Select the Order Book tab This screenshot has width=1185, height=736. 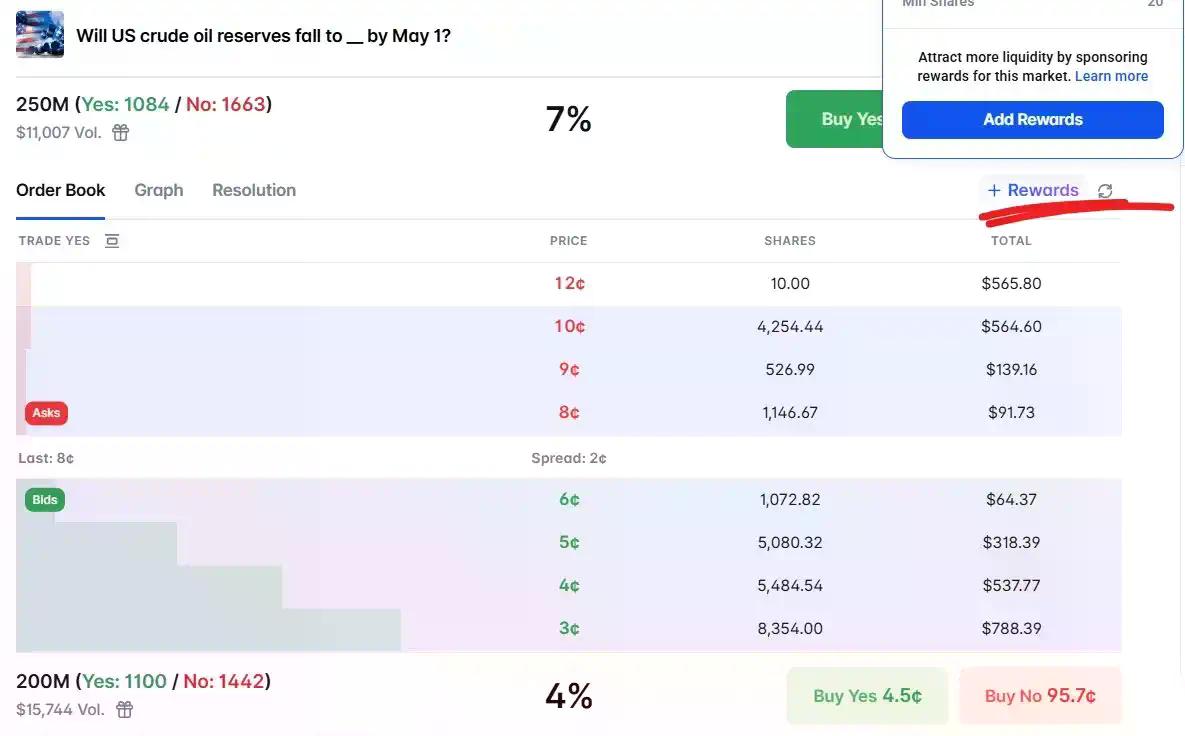[x=61, y=190]
